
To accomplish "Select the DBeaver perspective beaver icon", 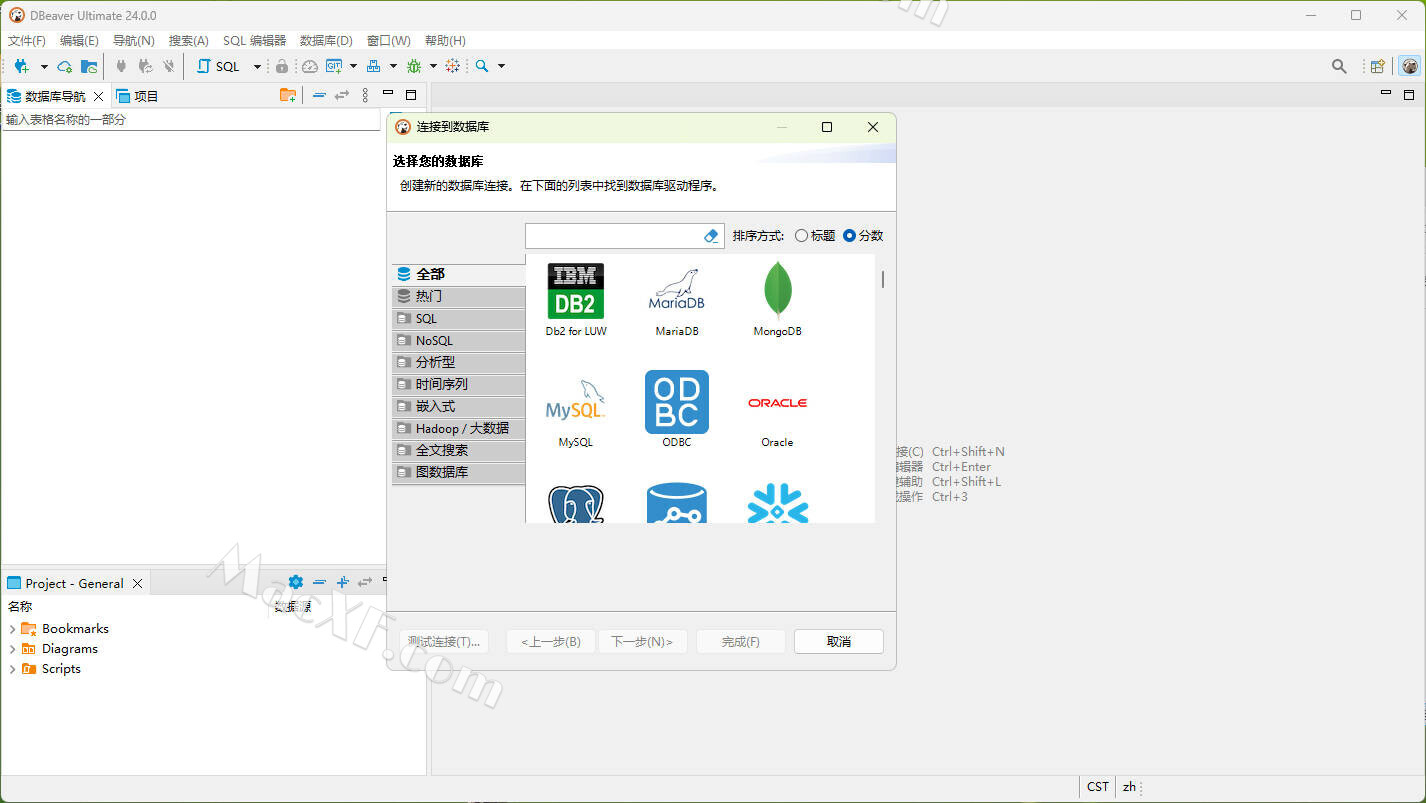I will [x=1410, y=66].
